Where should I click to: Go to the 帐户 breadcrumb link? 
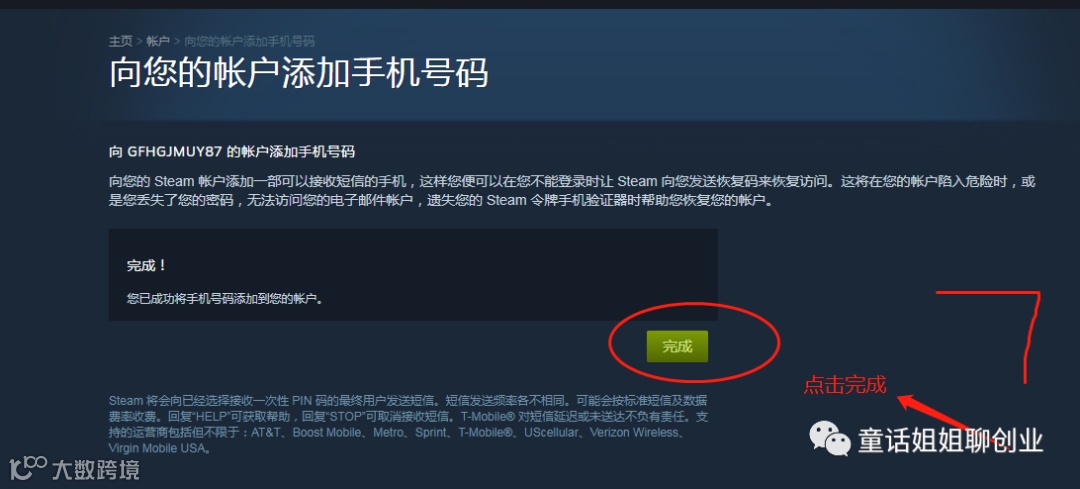tap(158, 41)
